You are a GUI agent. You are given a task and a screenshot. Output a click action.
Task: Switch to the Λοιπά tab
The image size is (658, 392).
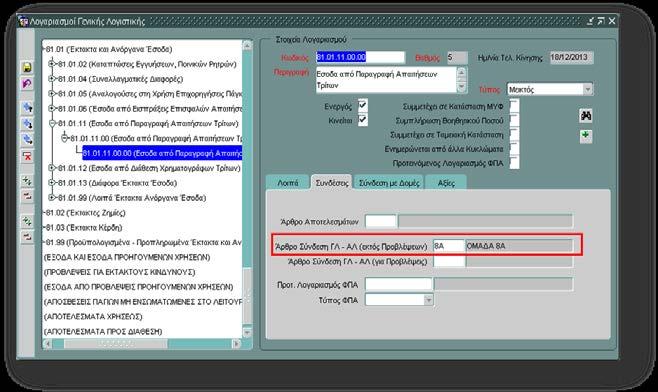[288, 183]
